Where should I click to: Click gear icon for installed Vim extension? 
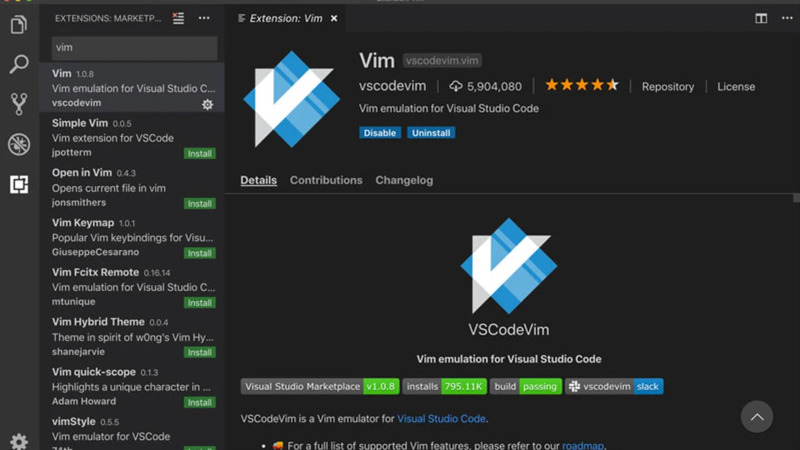(207, 105)
